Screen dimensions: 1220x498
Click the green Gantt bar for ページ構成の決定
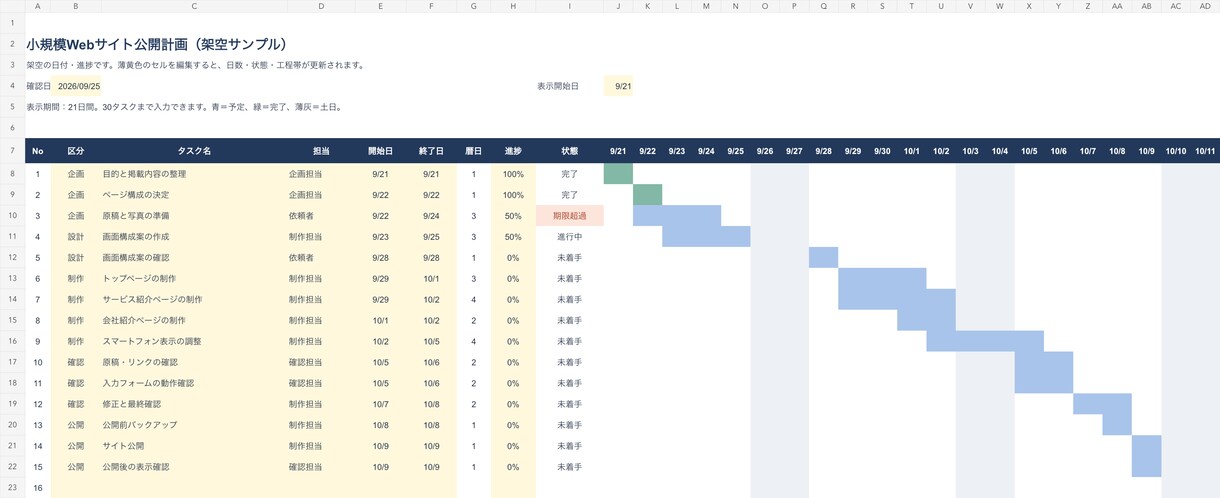coord(648,195)
